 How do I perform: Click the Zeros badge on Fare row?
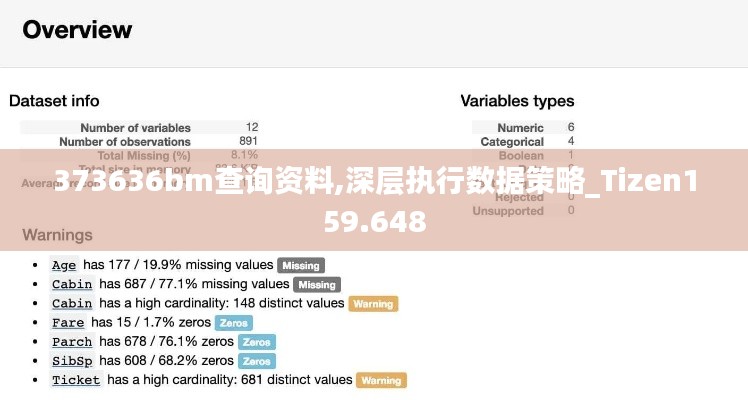[234, 323]
